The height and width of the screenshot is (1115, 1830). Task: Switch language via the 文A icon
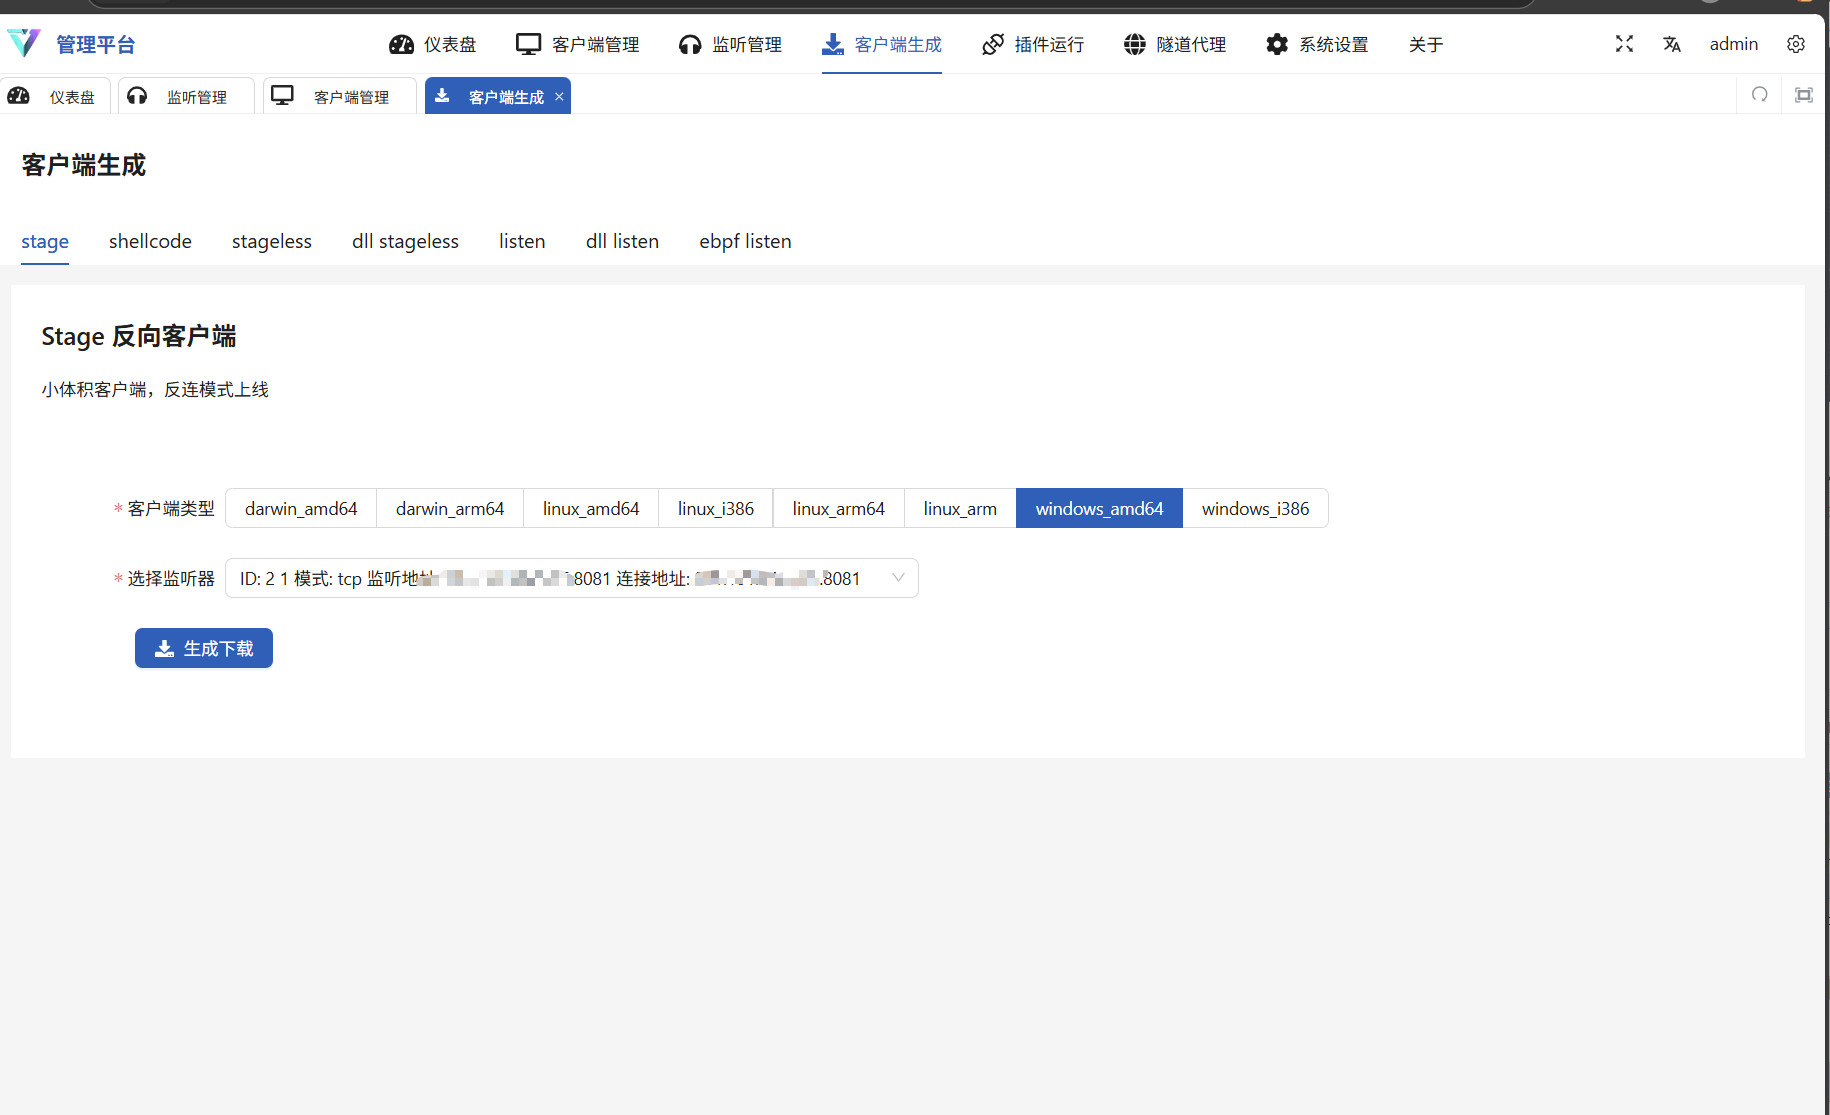(1671, 44)
